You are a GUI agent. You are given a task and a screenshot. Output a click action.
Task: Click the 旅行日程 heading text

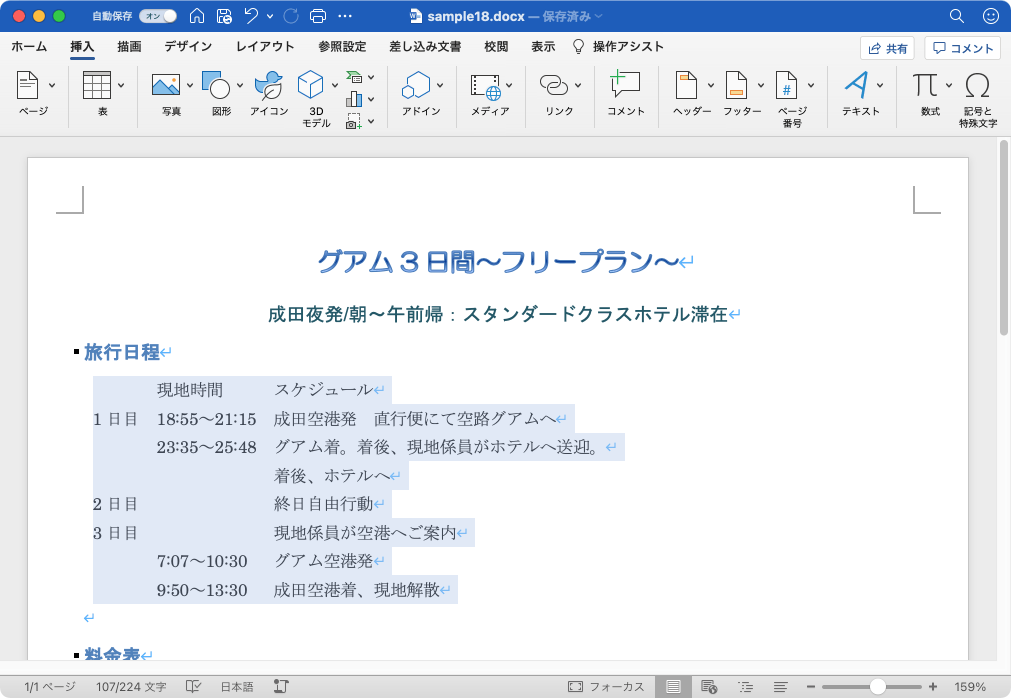click(x=121, y=352)
